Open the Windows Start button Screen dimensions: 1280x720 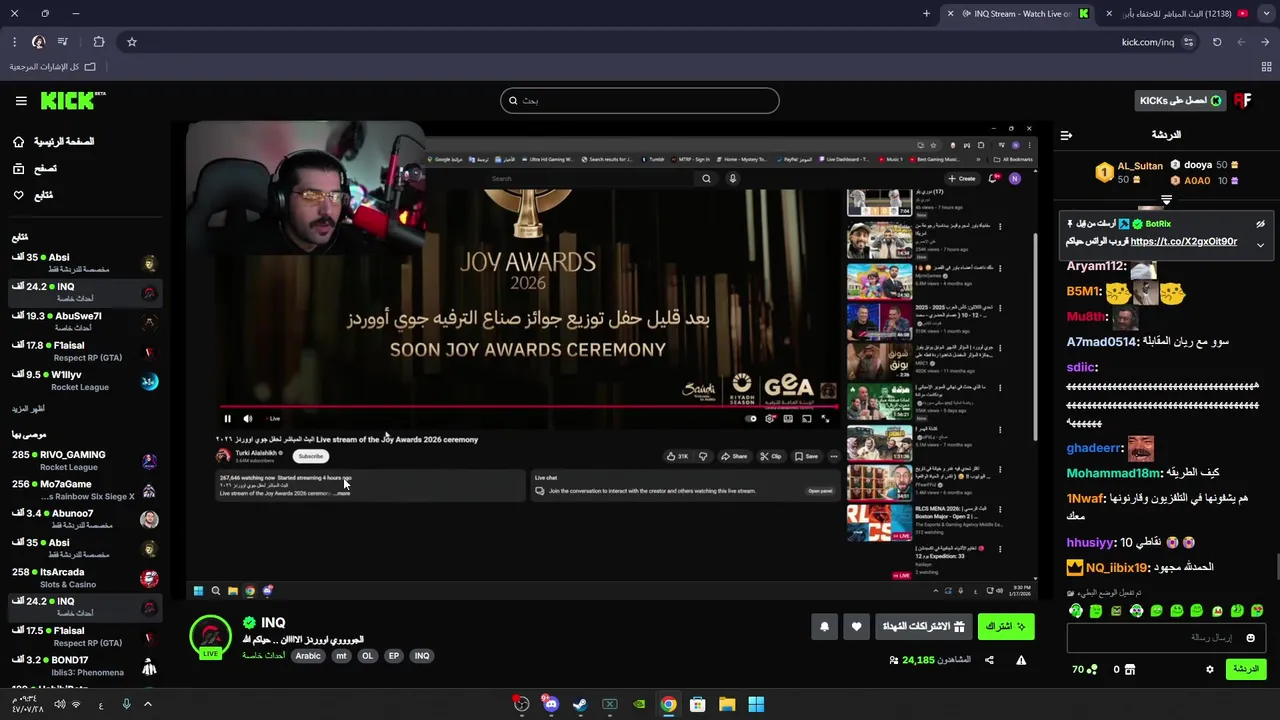click(x=756, y=704)
